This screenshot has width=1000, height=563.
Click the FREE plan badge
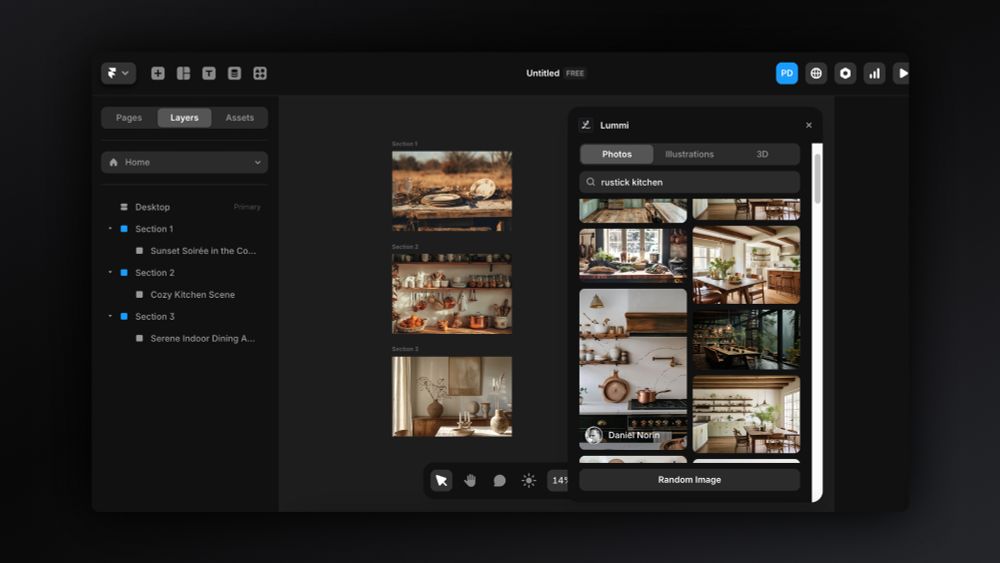575,73
